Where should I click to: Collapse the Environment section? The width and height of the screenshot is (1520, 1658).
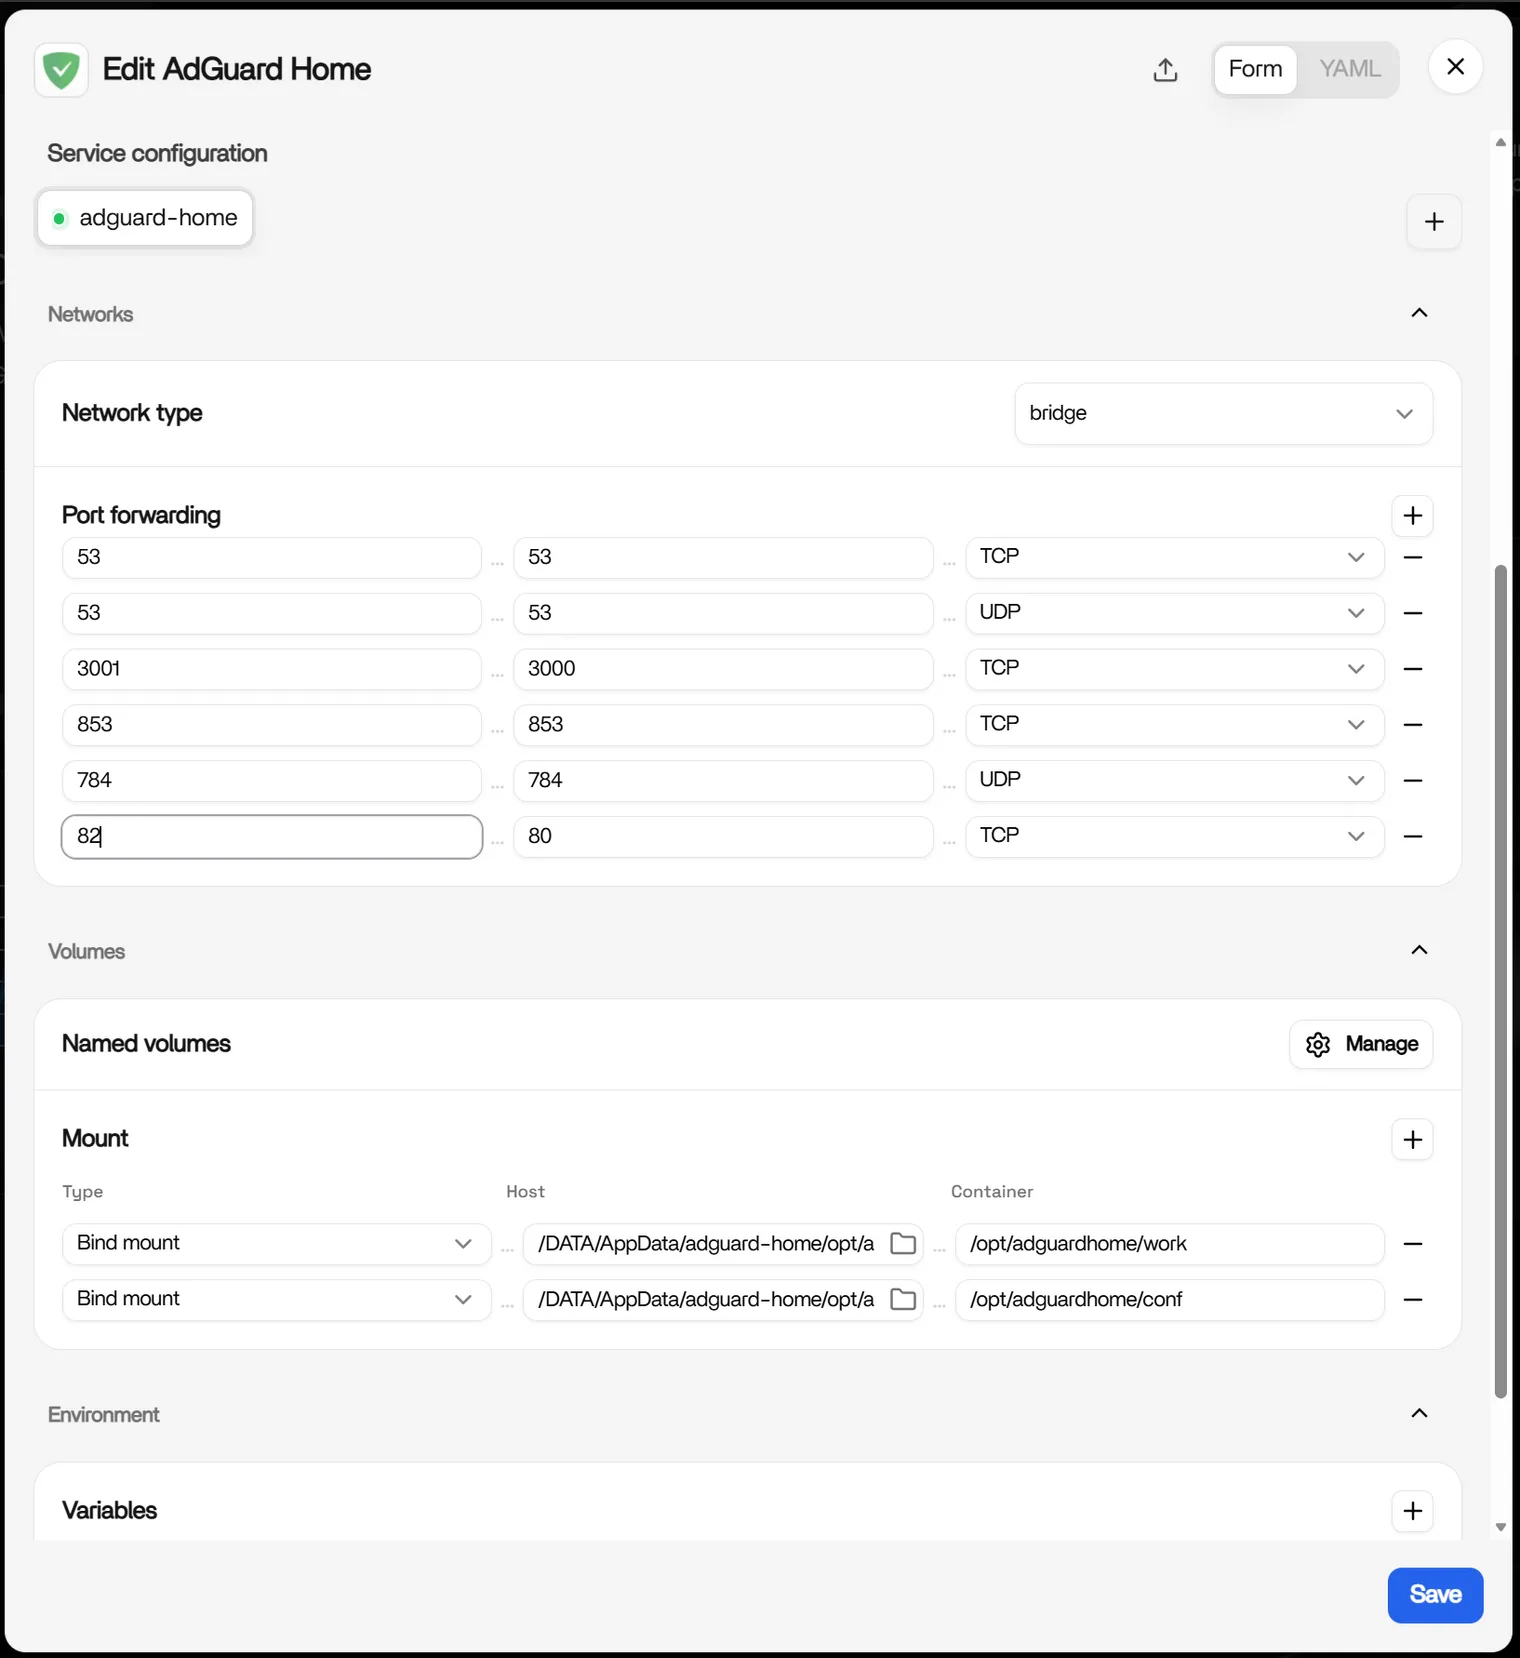(1419, 1413)
